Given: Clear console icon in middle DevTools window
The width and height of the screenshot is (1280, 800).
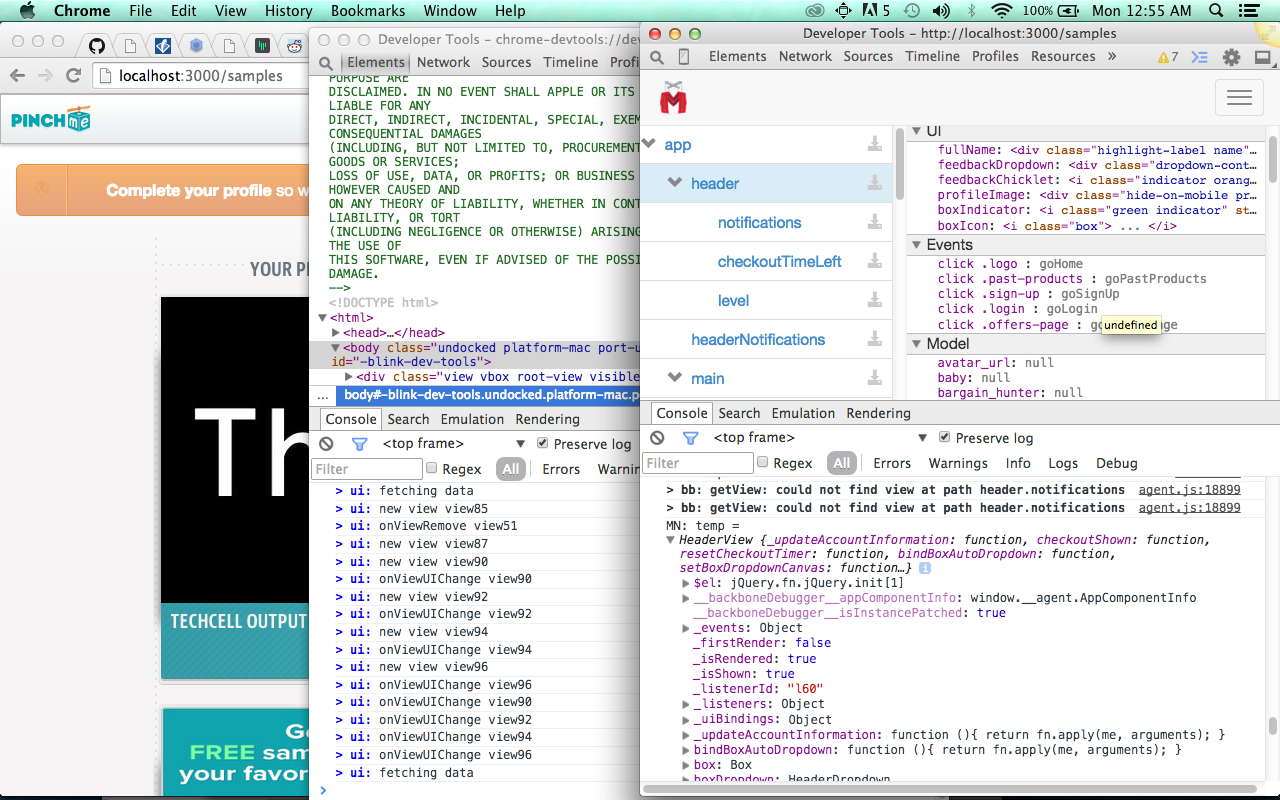Looking at the screenshot, I should pos(326,444).
